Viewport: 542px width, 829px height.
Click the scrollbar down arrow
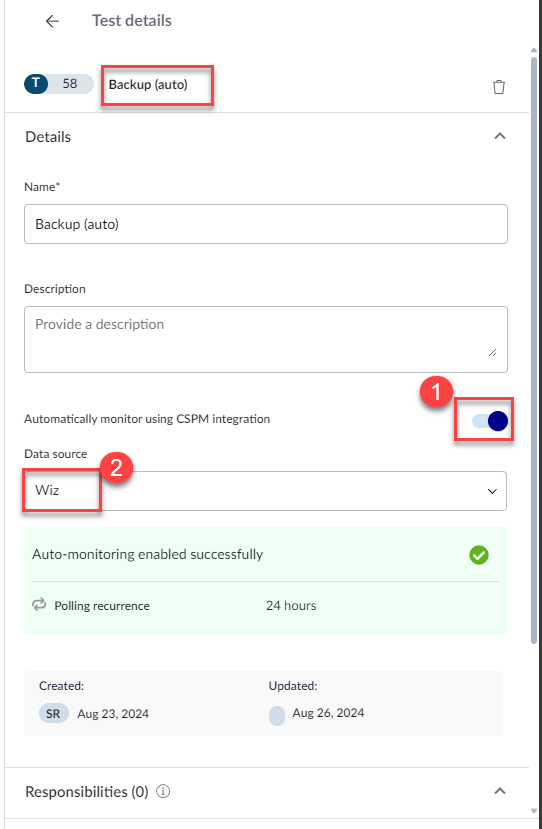click(534, 810)
